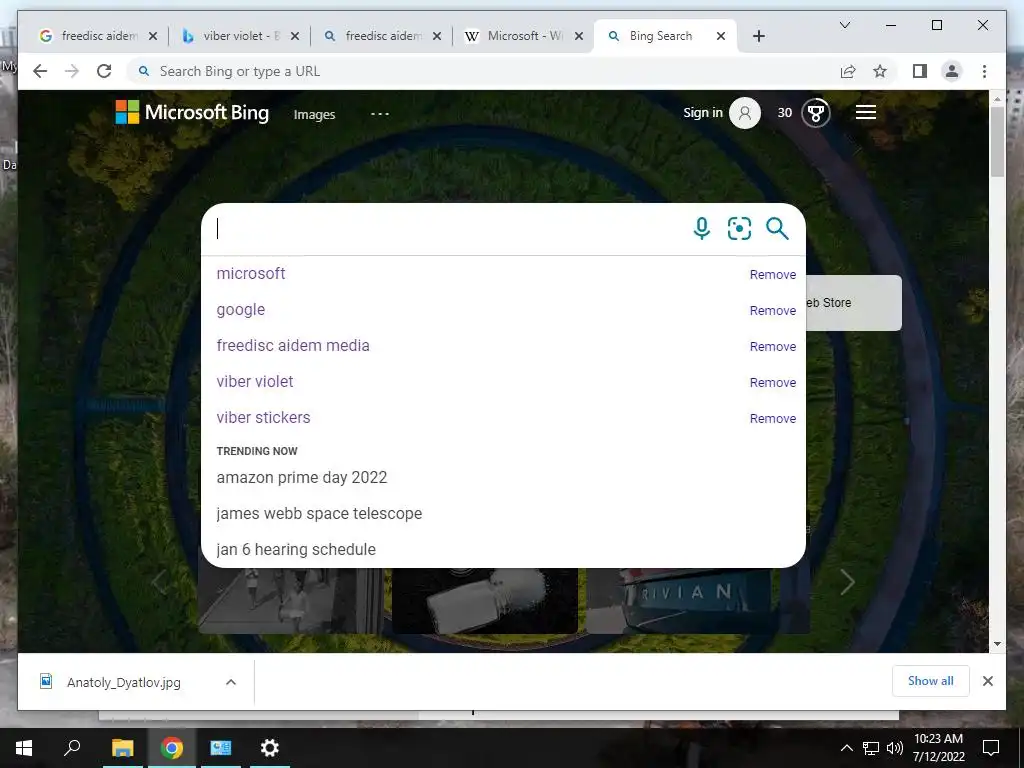Screen dimensions: 1024x768
Task: Toggle the Chrome side panel
Action: coord(920,71)
